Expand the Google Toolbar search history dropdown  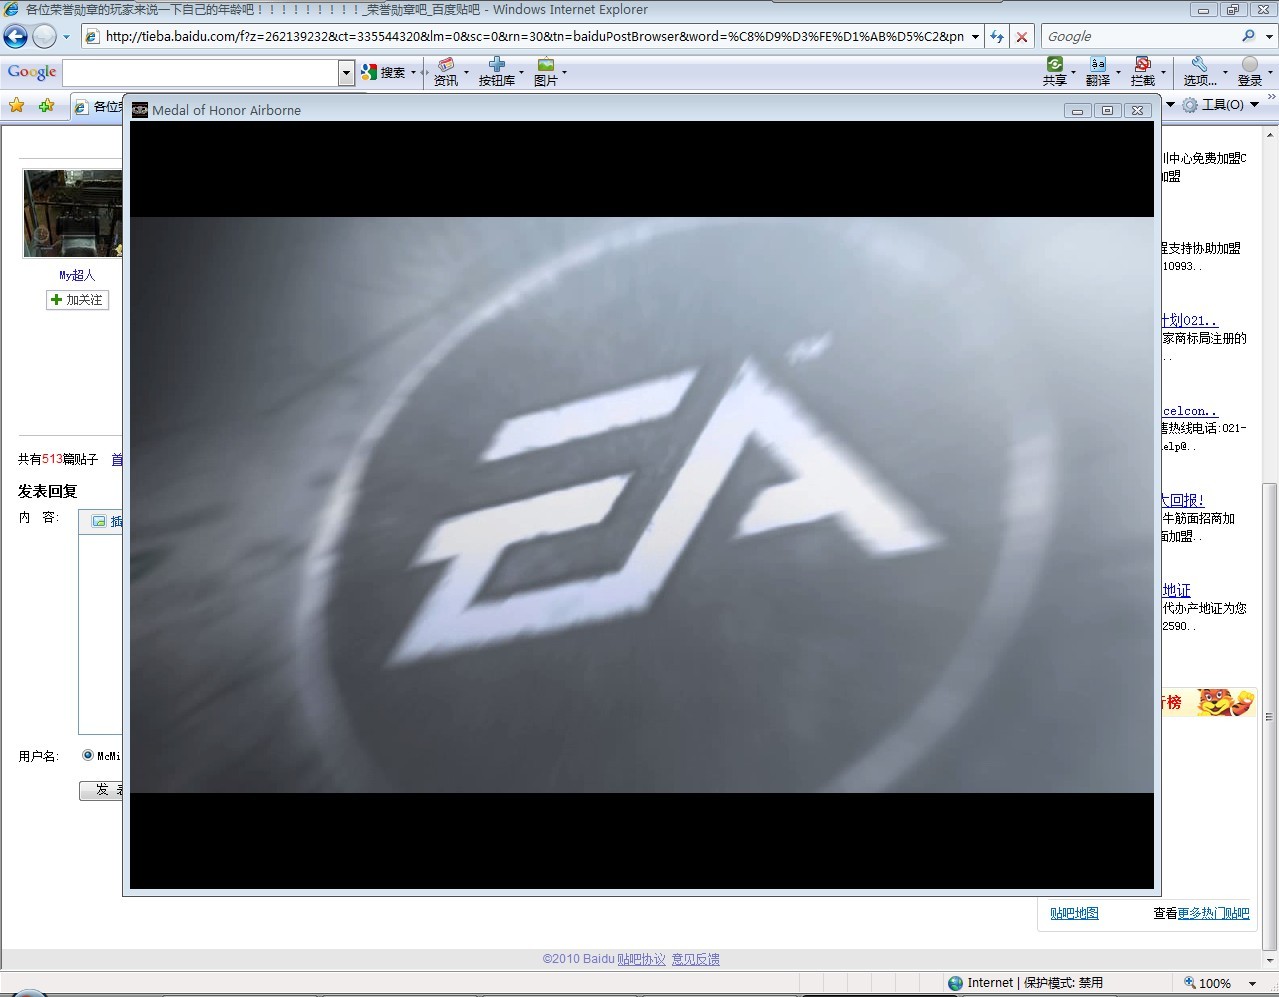[x=347, y=73]
